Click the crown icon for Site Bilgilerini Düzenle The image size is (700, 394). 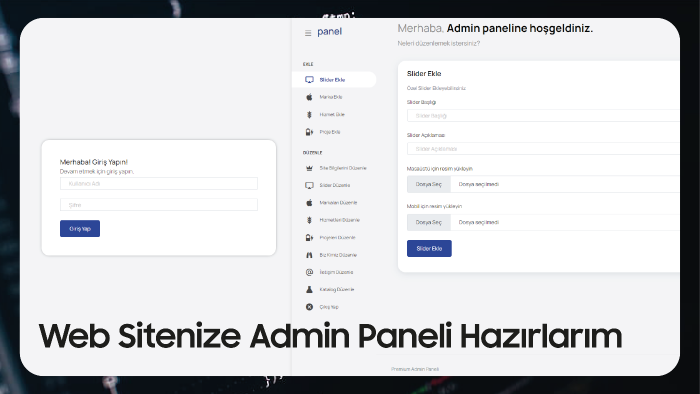pos(309,168)
